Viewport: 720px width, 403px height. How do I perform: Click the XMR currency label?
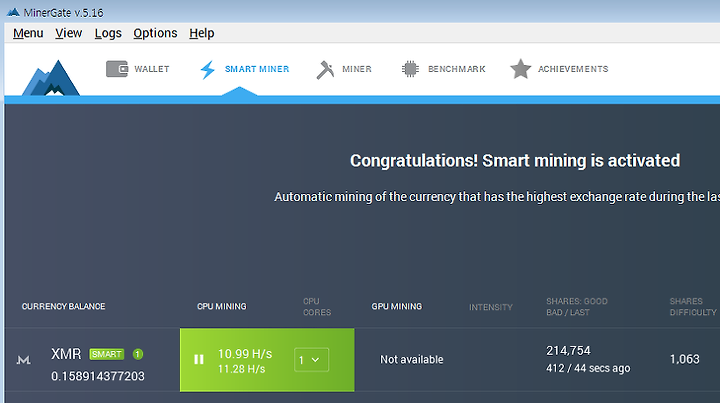[x=66, y=354]
